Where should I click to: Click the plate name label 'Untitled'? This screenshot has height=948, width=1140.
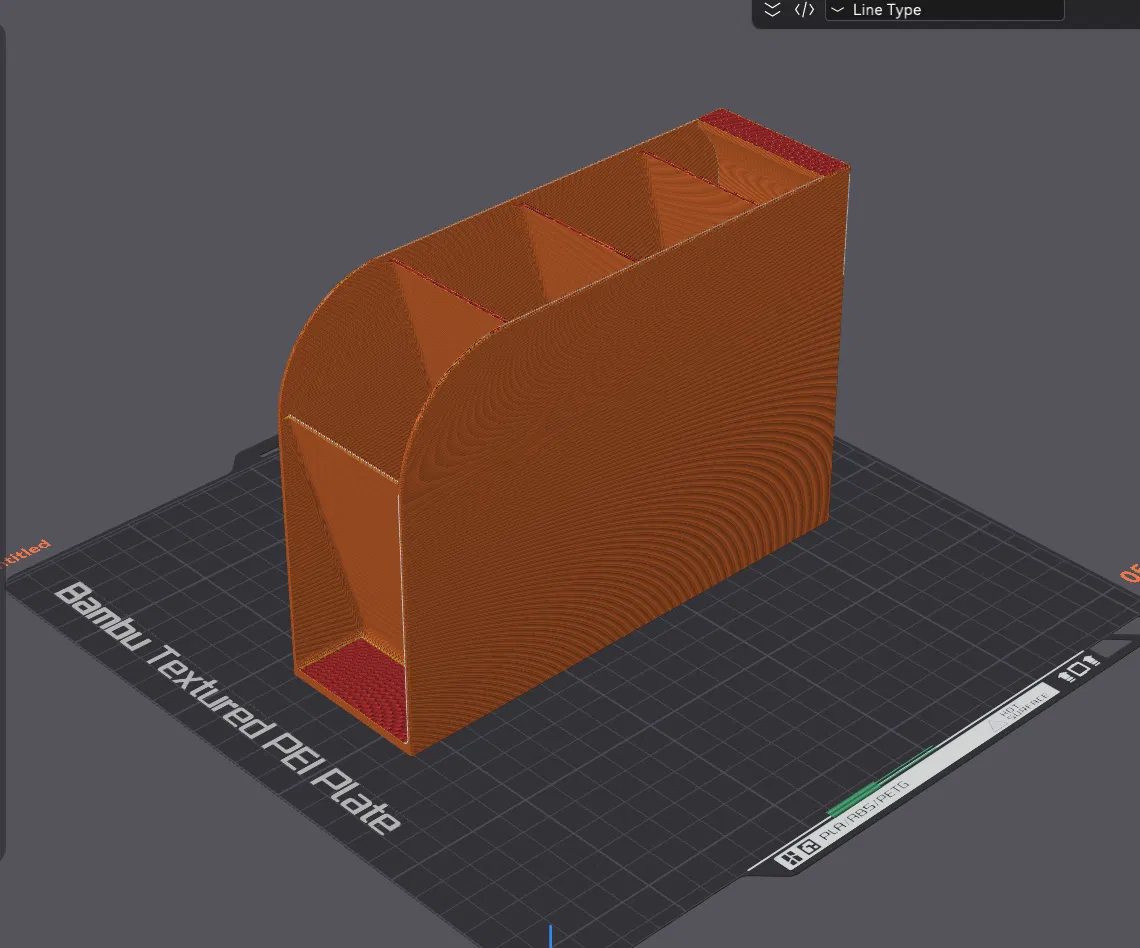[x=25, y=554]
